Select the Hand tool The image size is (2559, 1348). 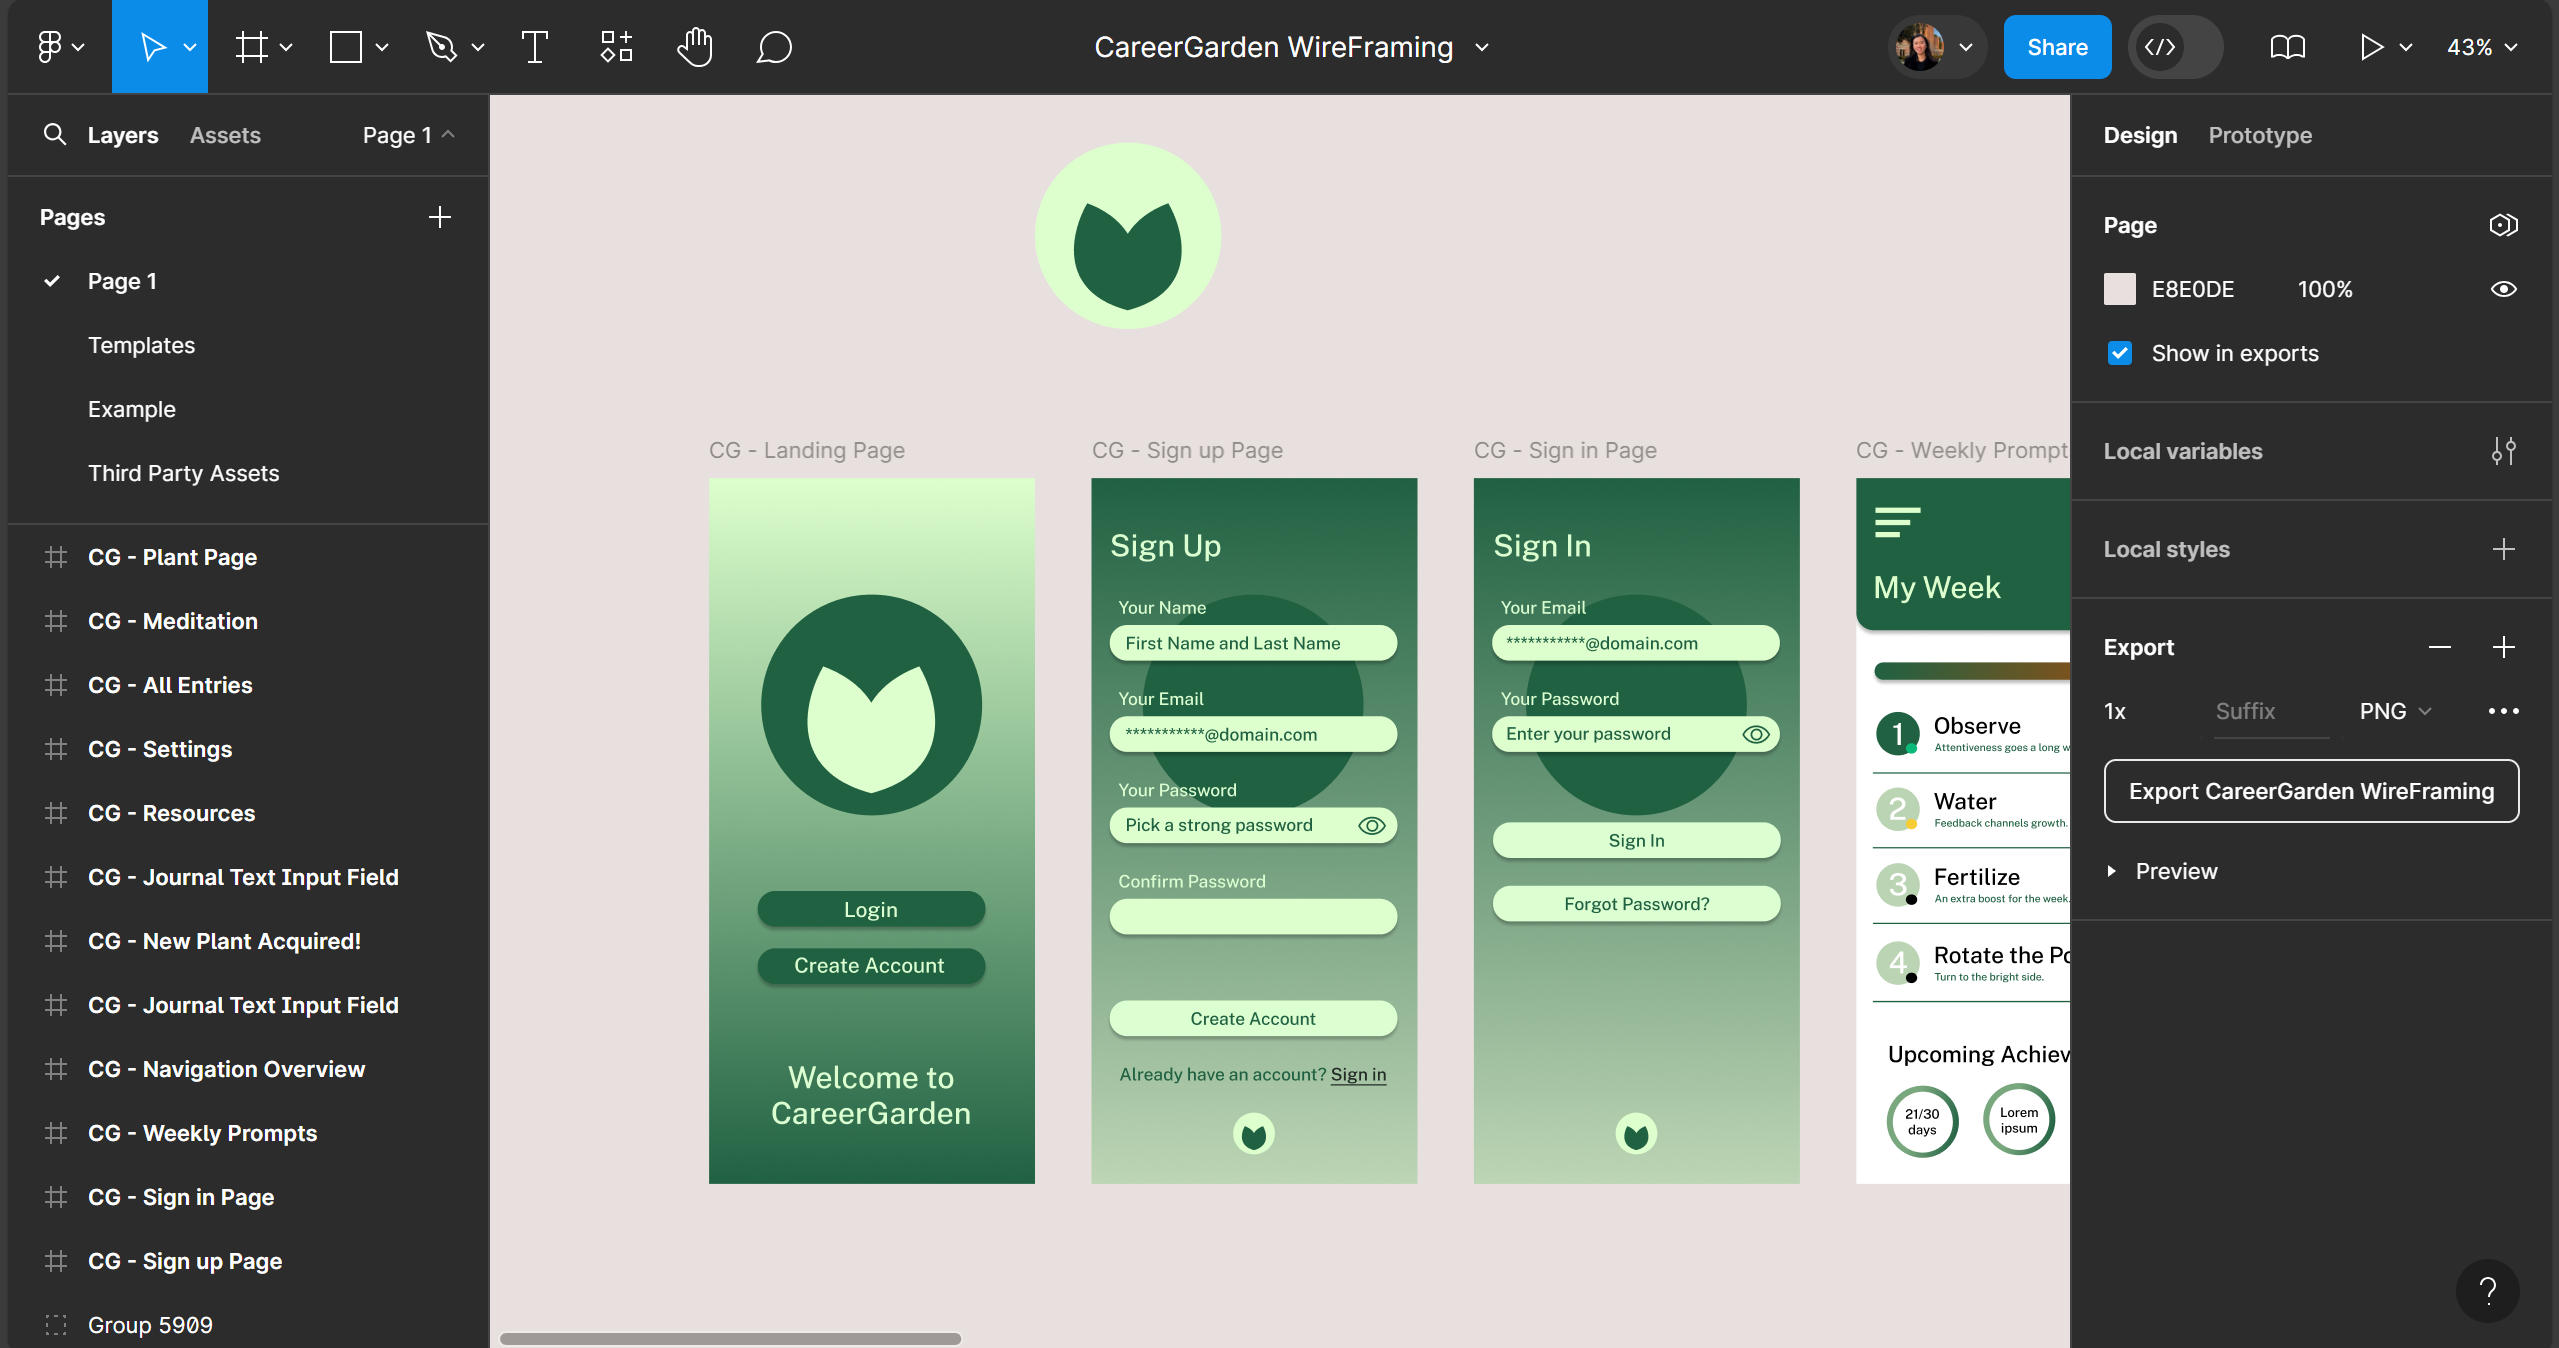point(694,47)
